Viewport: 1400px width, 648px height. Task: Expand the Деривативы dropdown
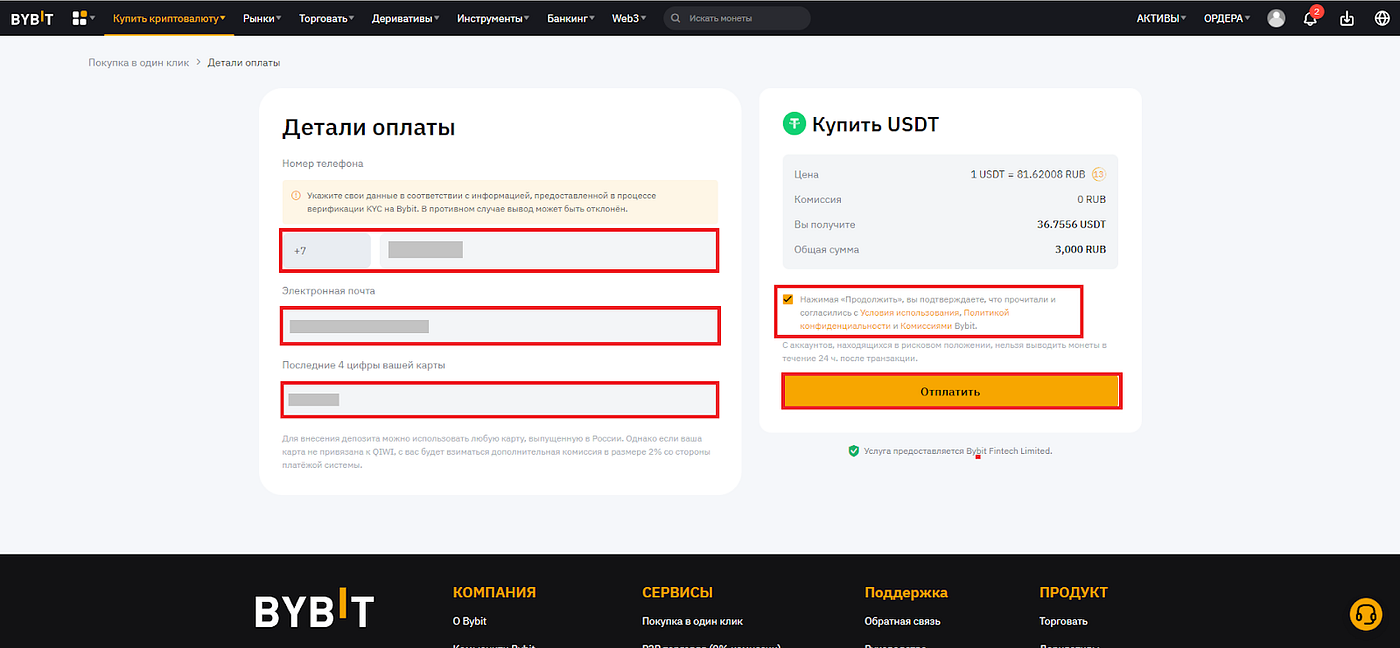[405, 18]
